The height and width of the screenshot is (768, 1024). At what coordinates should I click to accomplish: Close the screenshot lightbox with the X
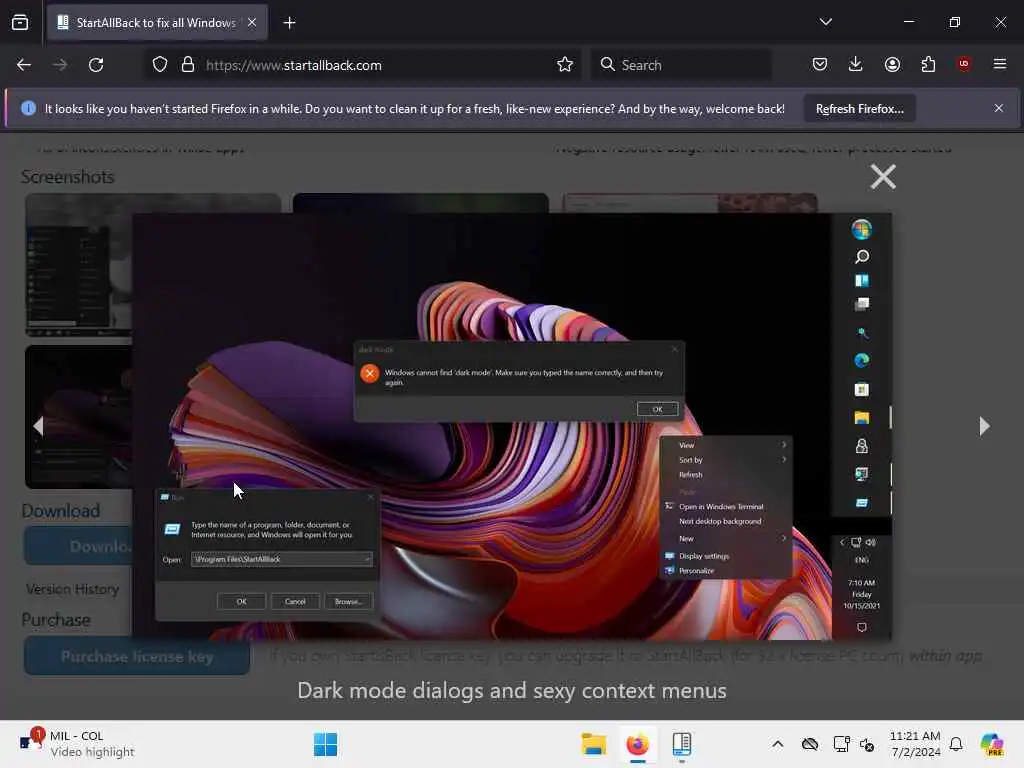883,177
